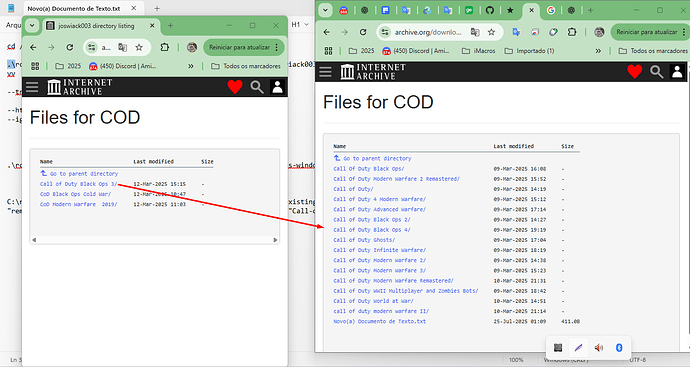This screenshot has width=690, height=367.
Task: Open extensions puzzle icon in left browser
Action: 165,47
